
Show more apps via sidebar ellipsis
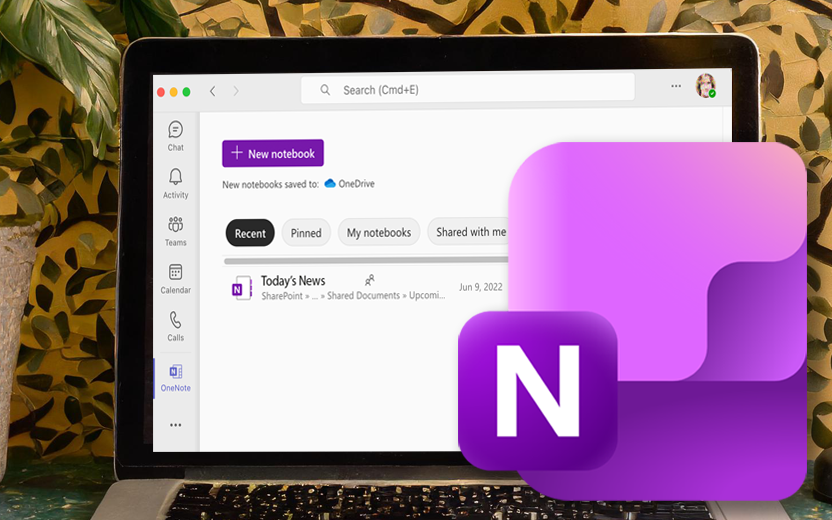(x=176, y=425)
